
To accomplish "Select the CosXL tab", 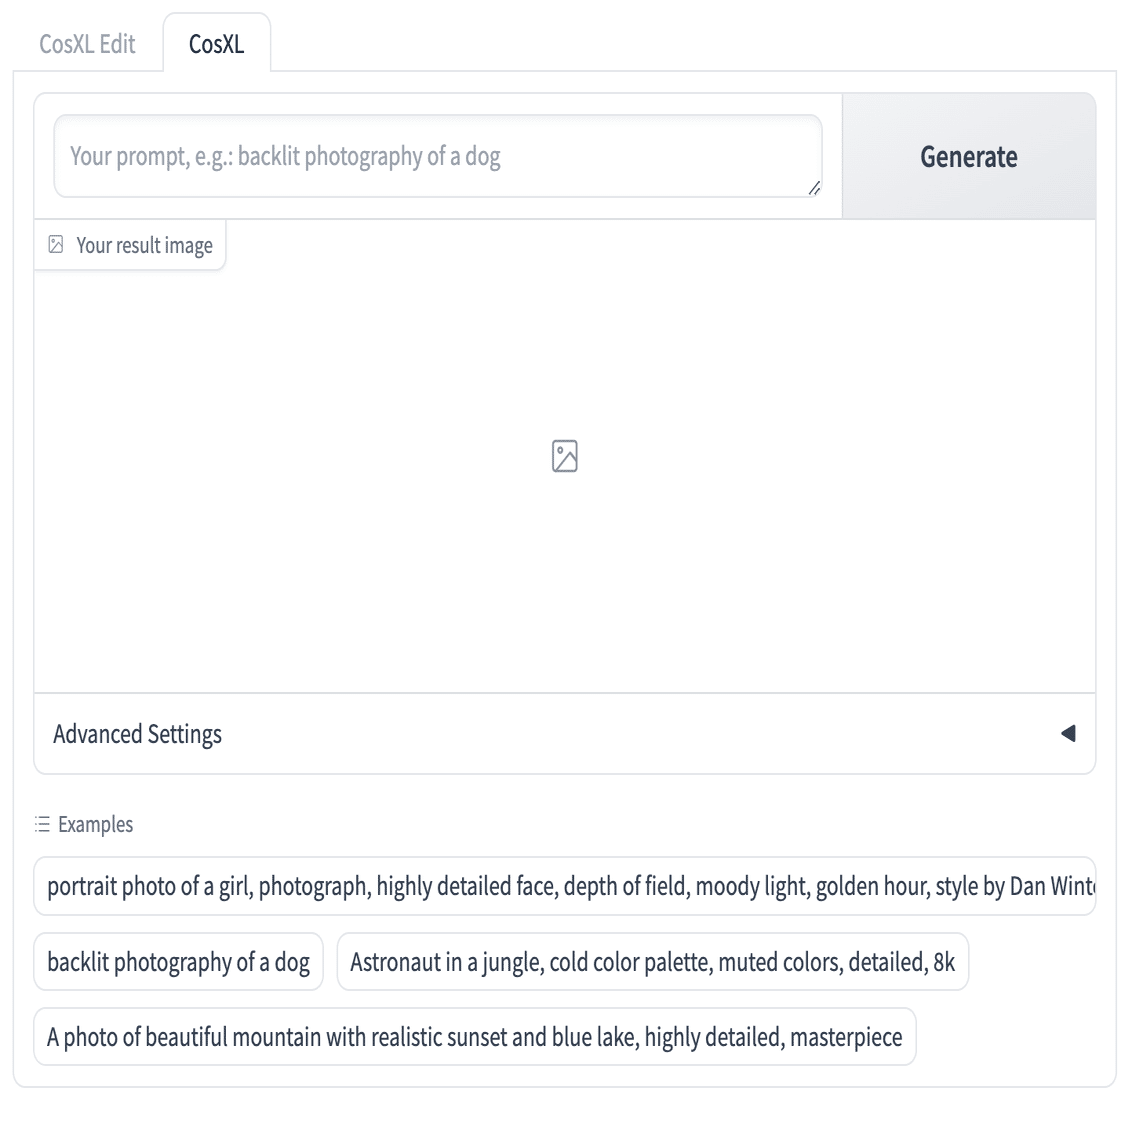I will (x=216, y=44).
